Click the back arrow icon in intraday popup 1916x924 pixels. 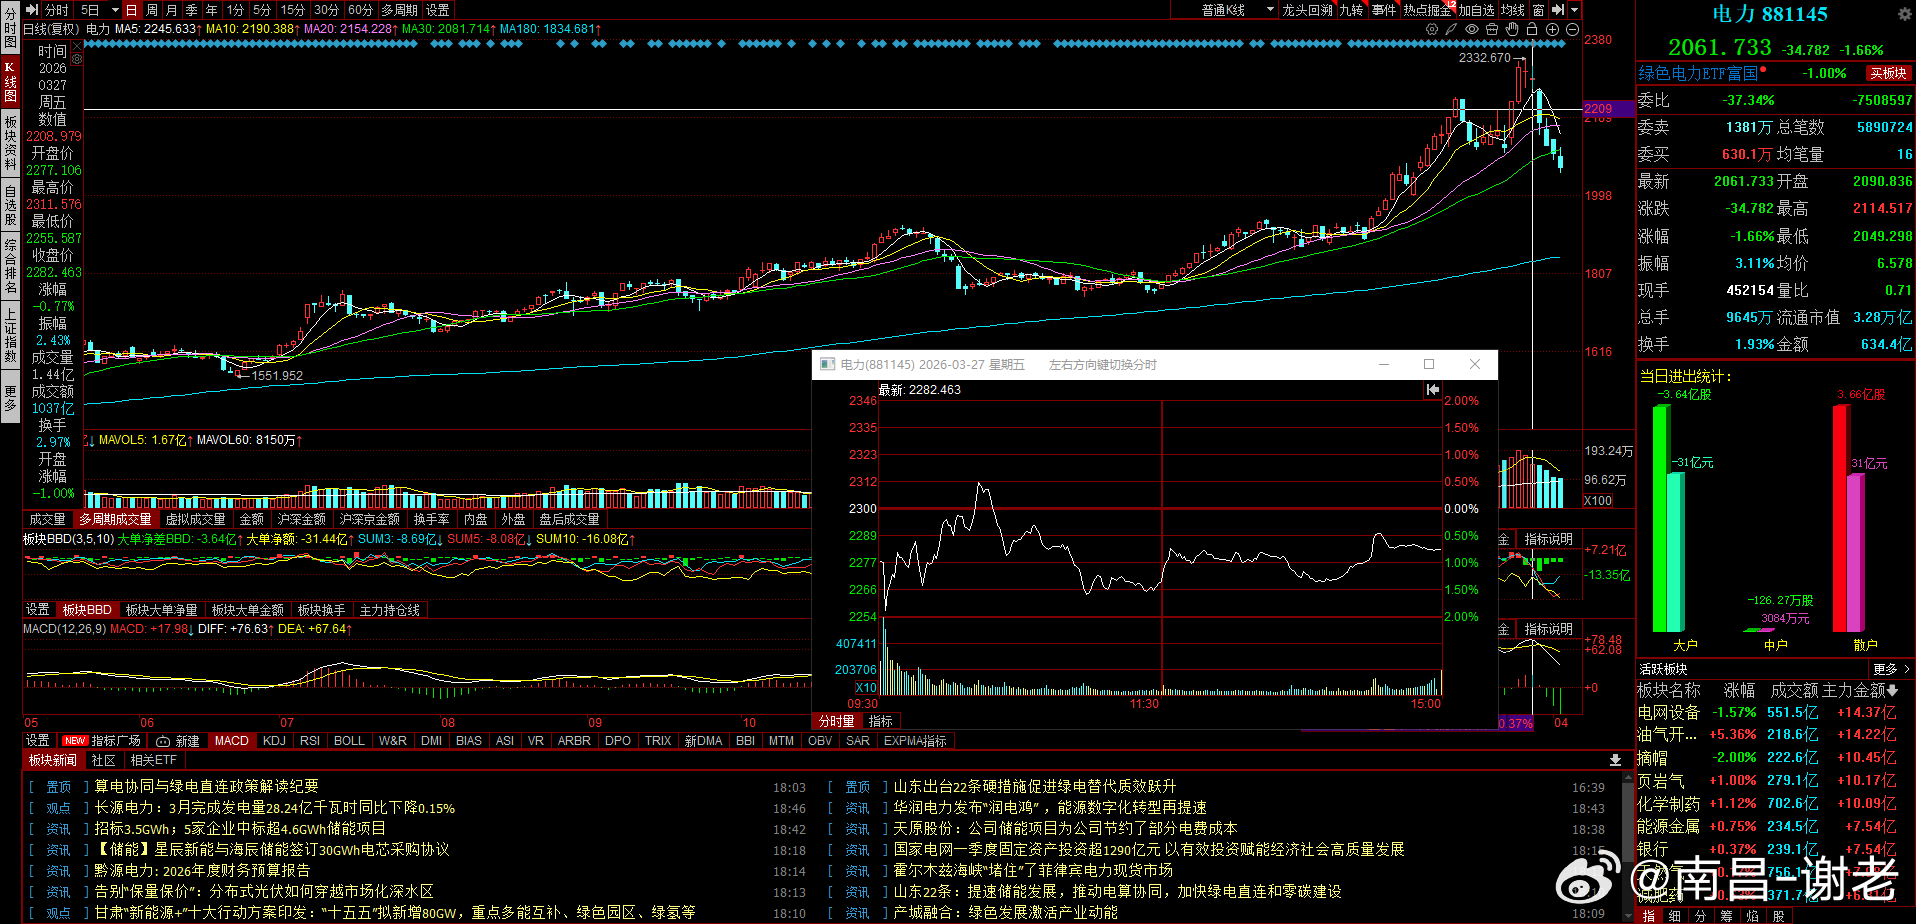[1432, 390]
